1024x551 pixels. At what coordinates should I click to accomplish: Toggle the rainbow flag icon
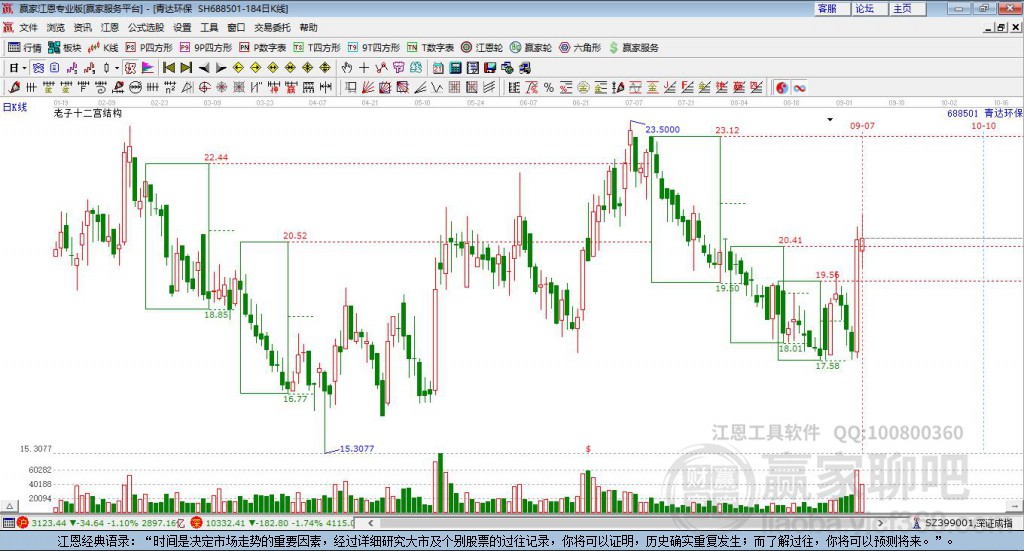(x=148, y=68)
